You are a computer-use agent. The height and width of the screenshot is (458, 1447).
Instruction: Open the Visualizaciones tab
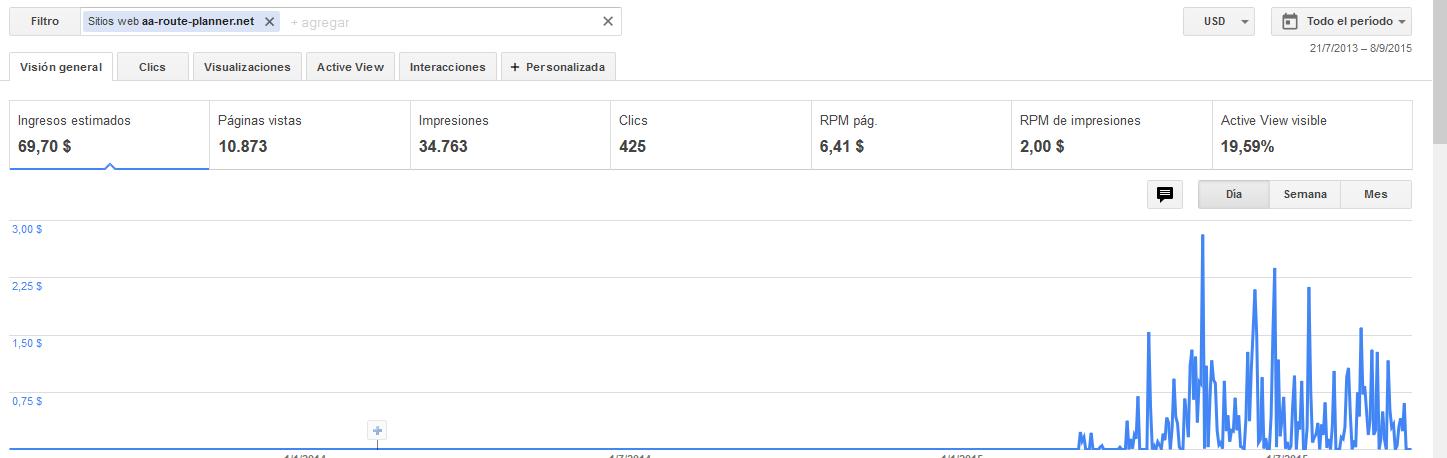(x=247, y=67)
